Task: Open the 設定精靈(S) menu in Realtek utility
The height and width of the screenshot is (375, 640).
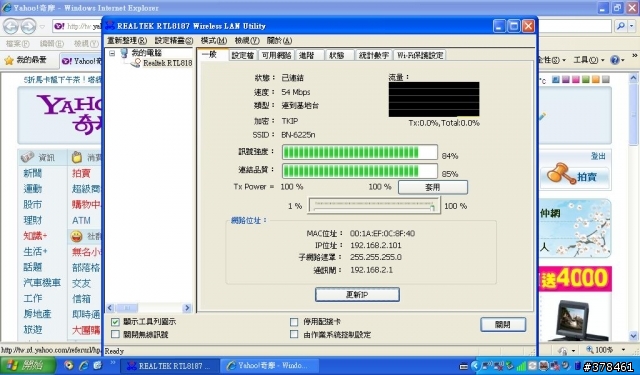Action: coord(174,40)
